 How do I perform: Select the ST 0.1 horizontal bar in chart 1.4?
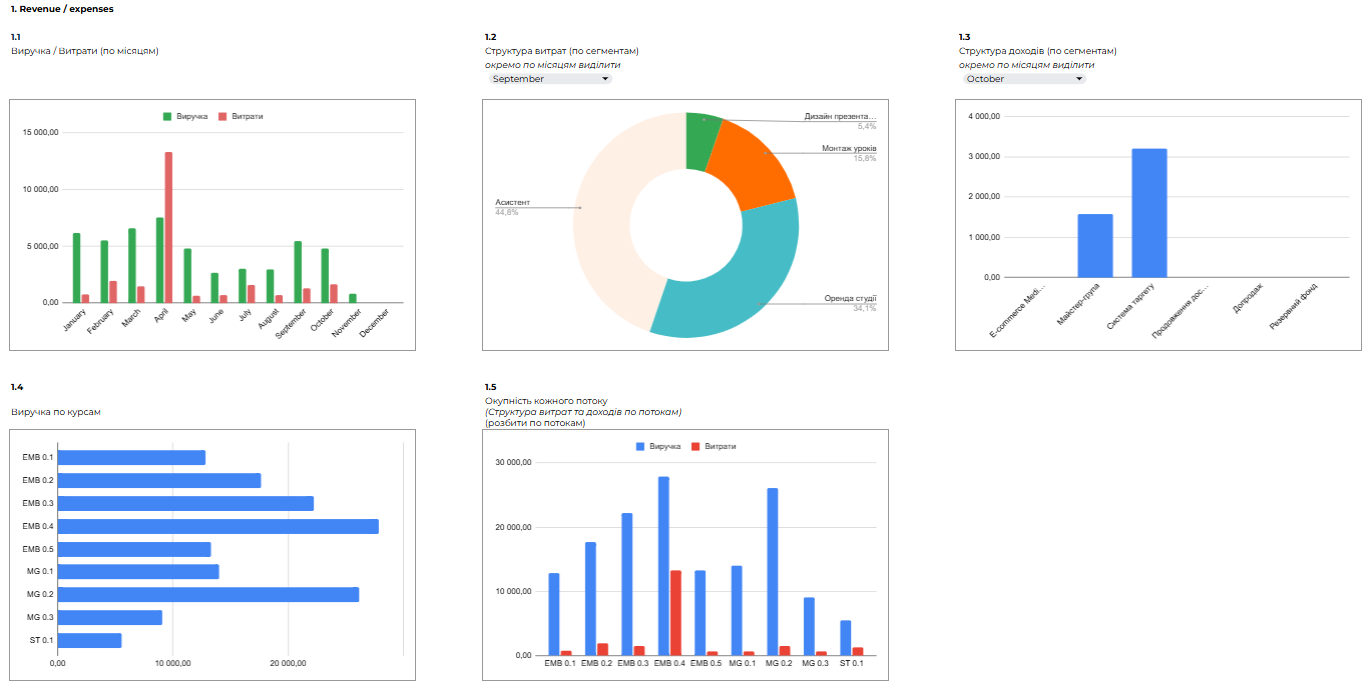[89, 641]
